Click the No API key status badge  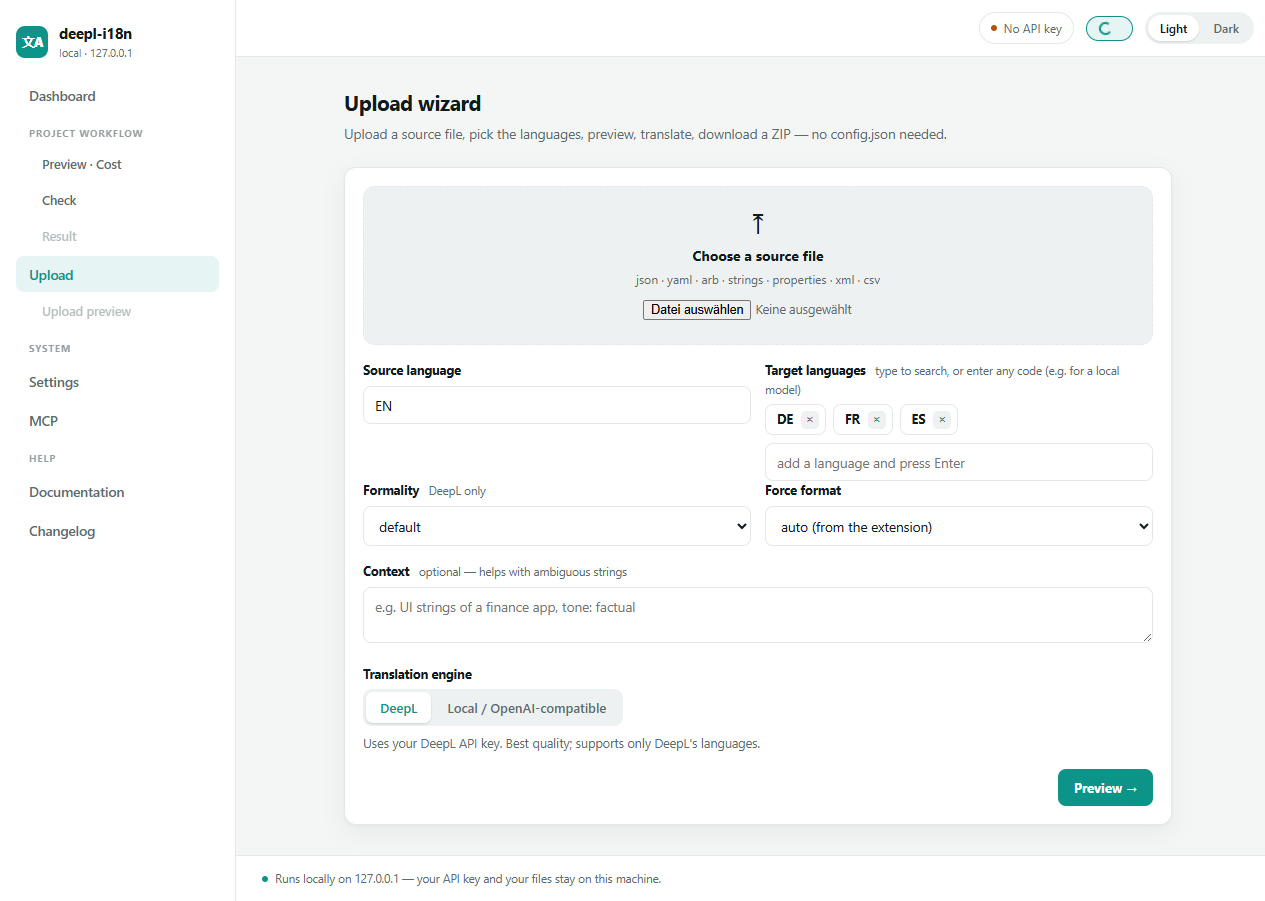(1026, 29)
